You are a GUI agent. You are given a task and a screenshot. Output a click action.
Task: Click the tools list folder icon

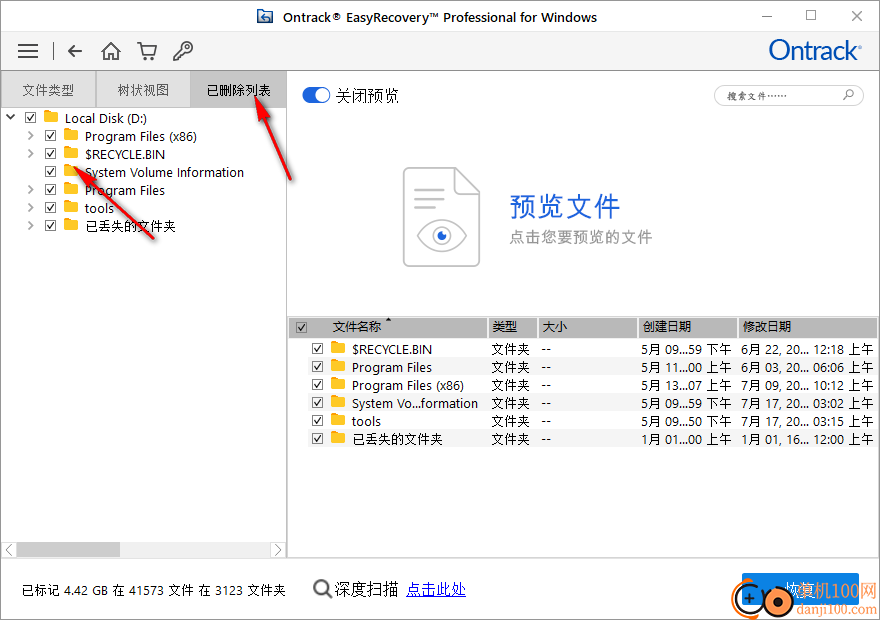point(338,420)
